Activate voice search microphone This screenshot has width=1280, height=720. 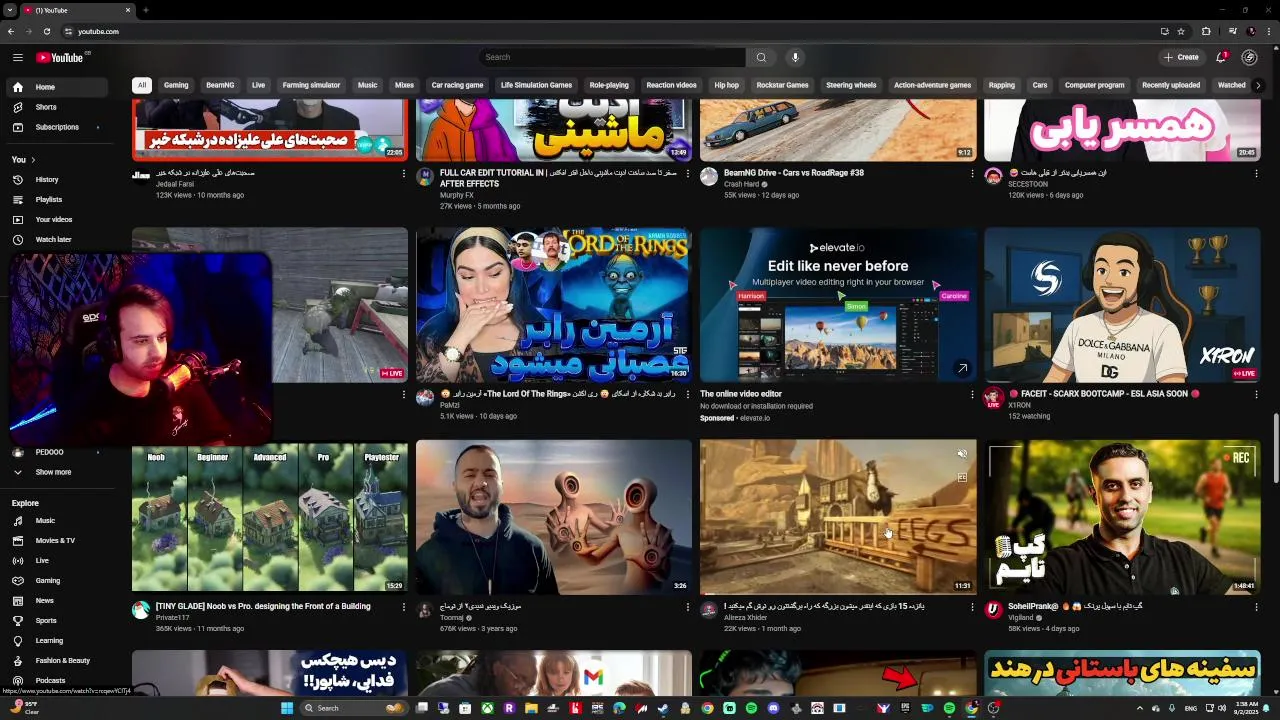click(795, 57)
